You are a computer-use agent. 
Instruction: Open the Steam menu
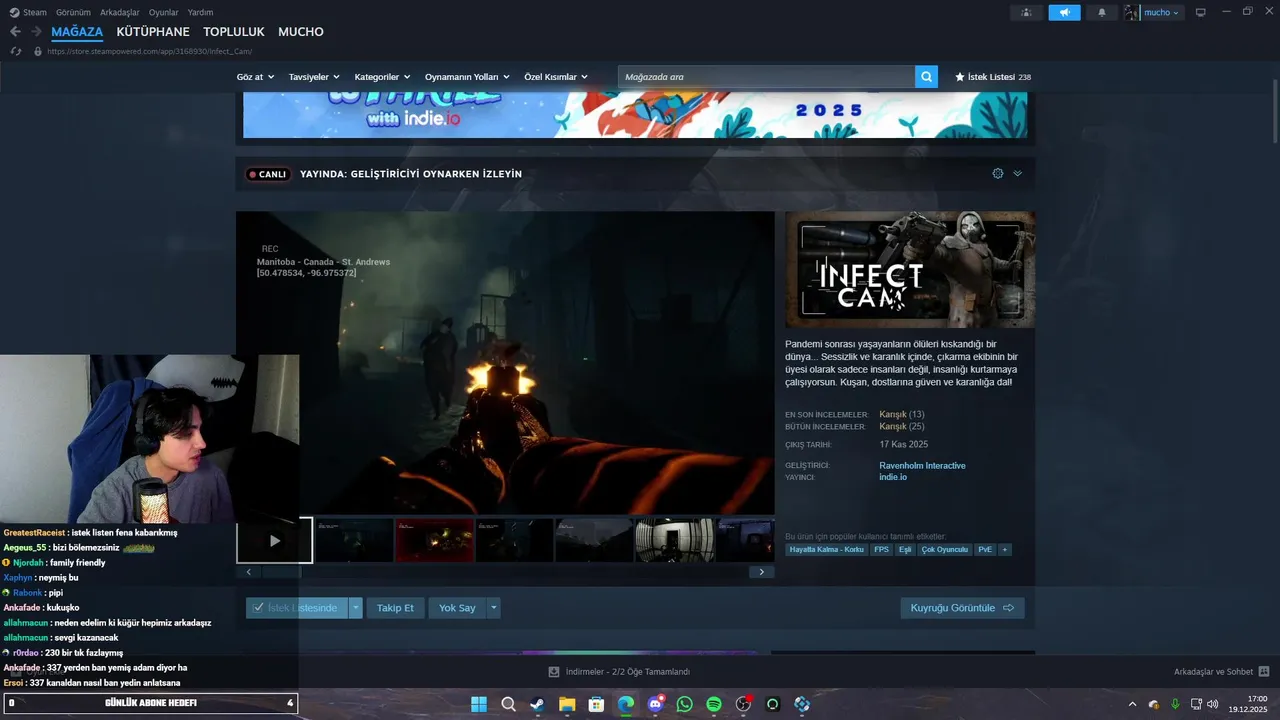tap(29, 12)
